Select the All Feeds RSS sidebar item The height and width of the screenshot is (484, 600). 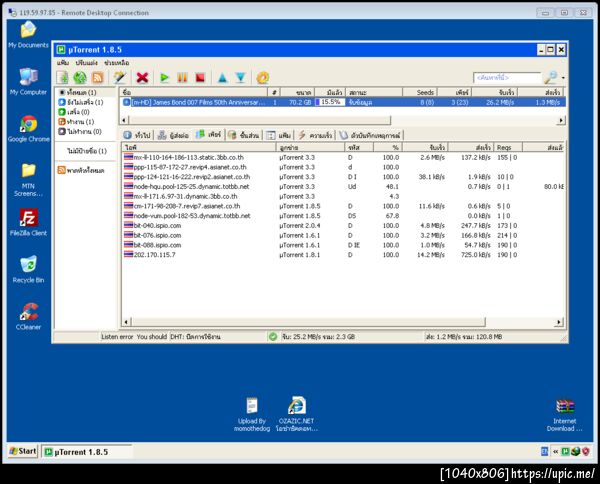point(81,170)
